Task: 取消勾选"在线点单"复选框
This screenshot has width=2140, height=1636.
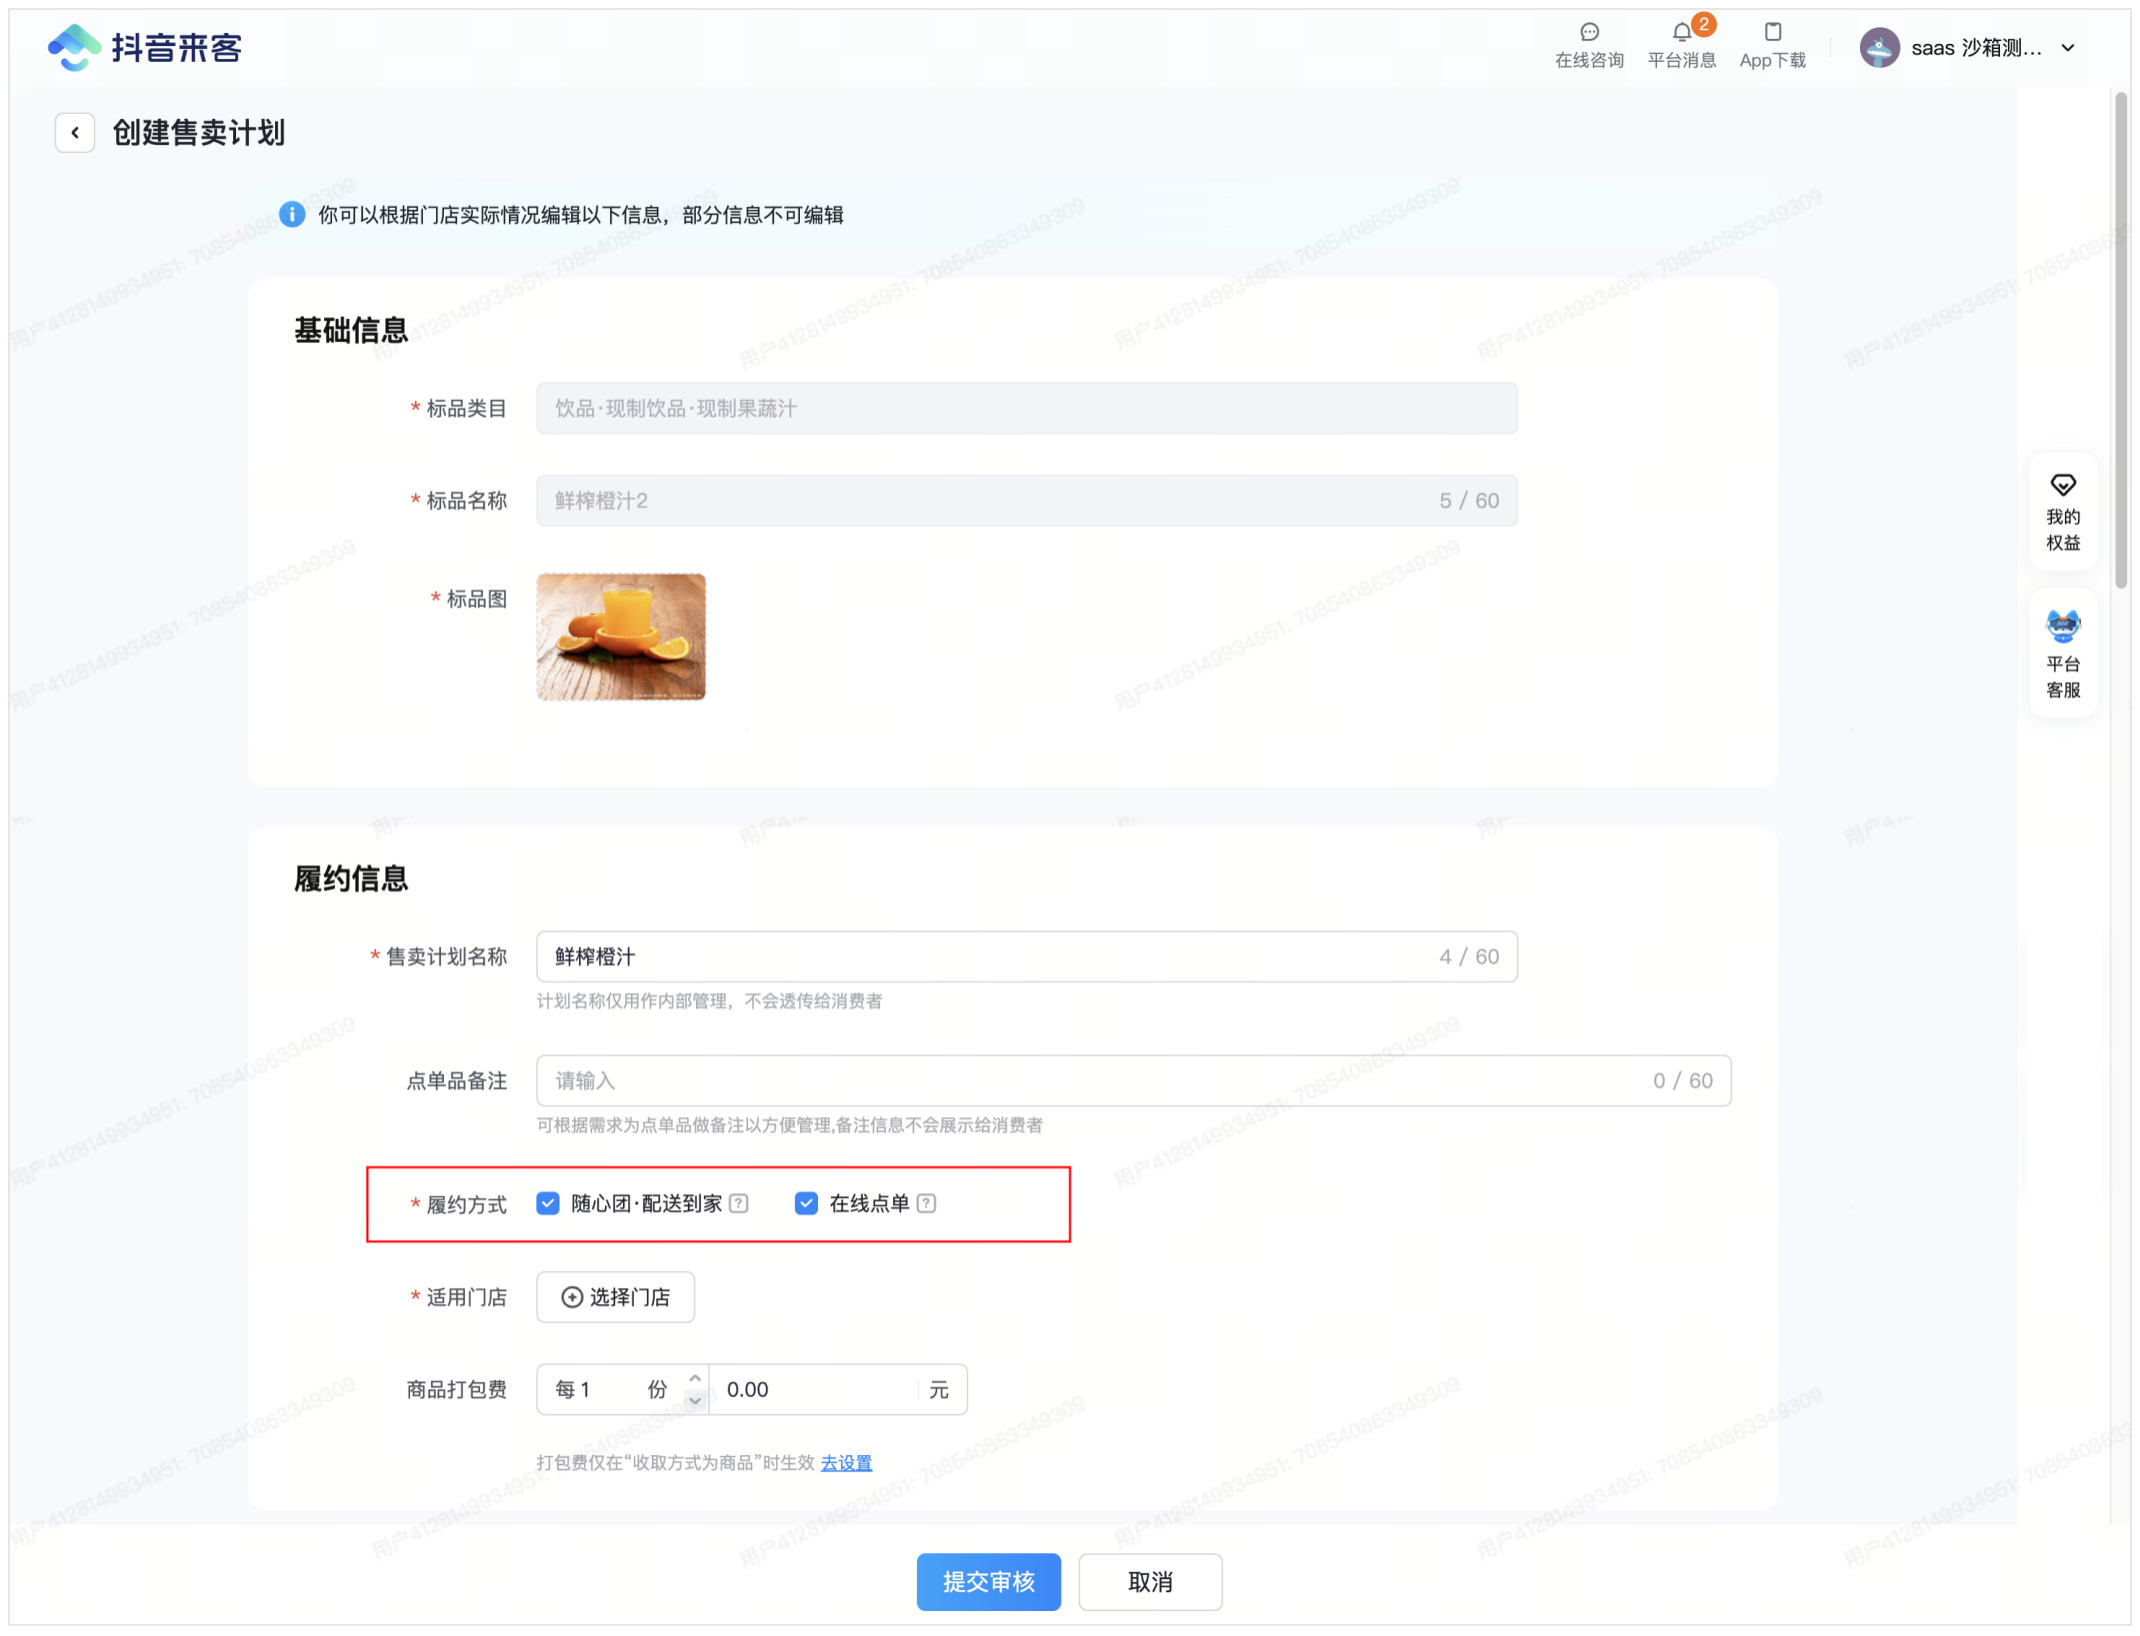Action: tap(806, 1203)
